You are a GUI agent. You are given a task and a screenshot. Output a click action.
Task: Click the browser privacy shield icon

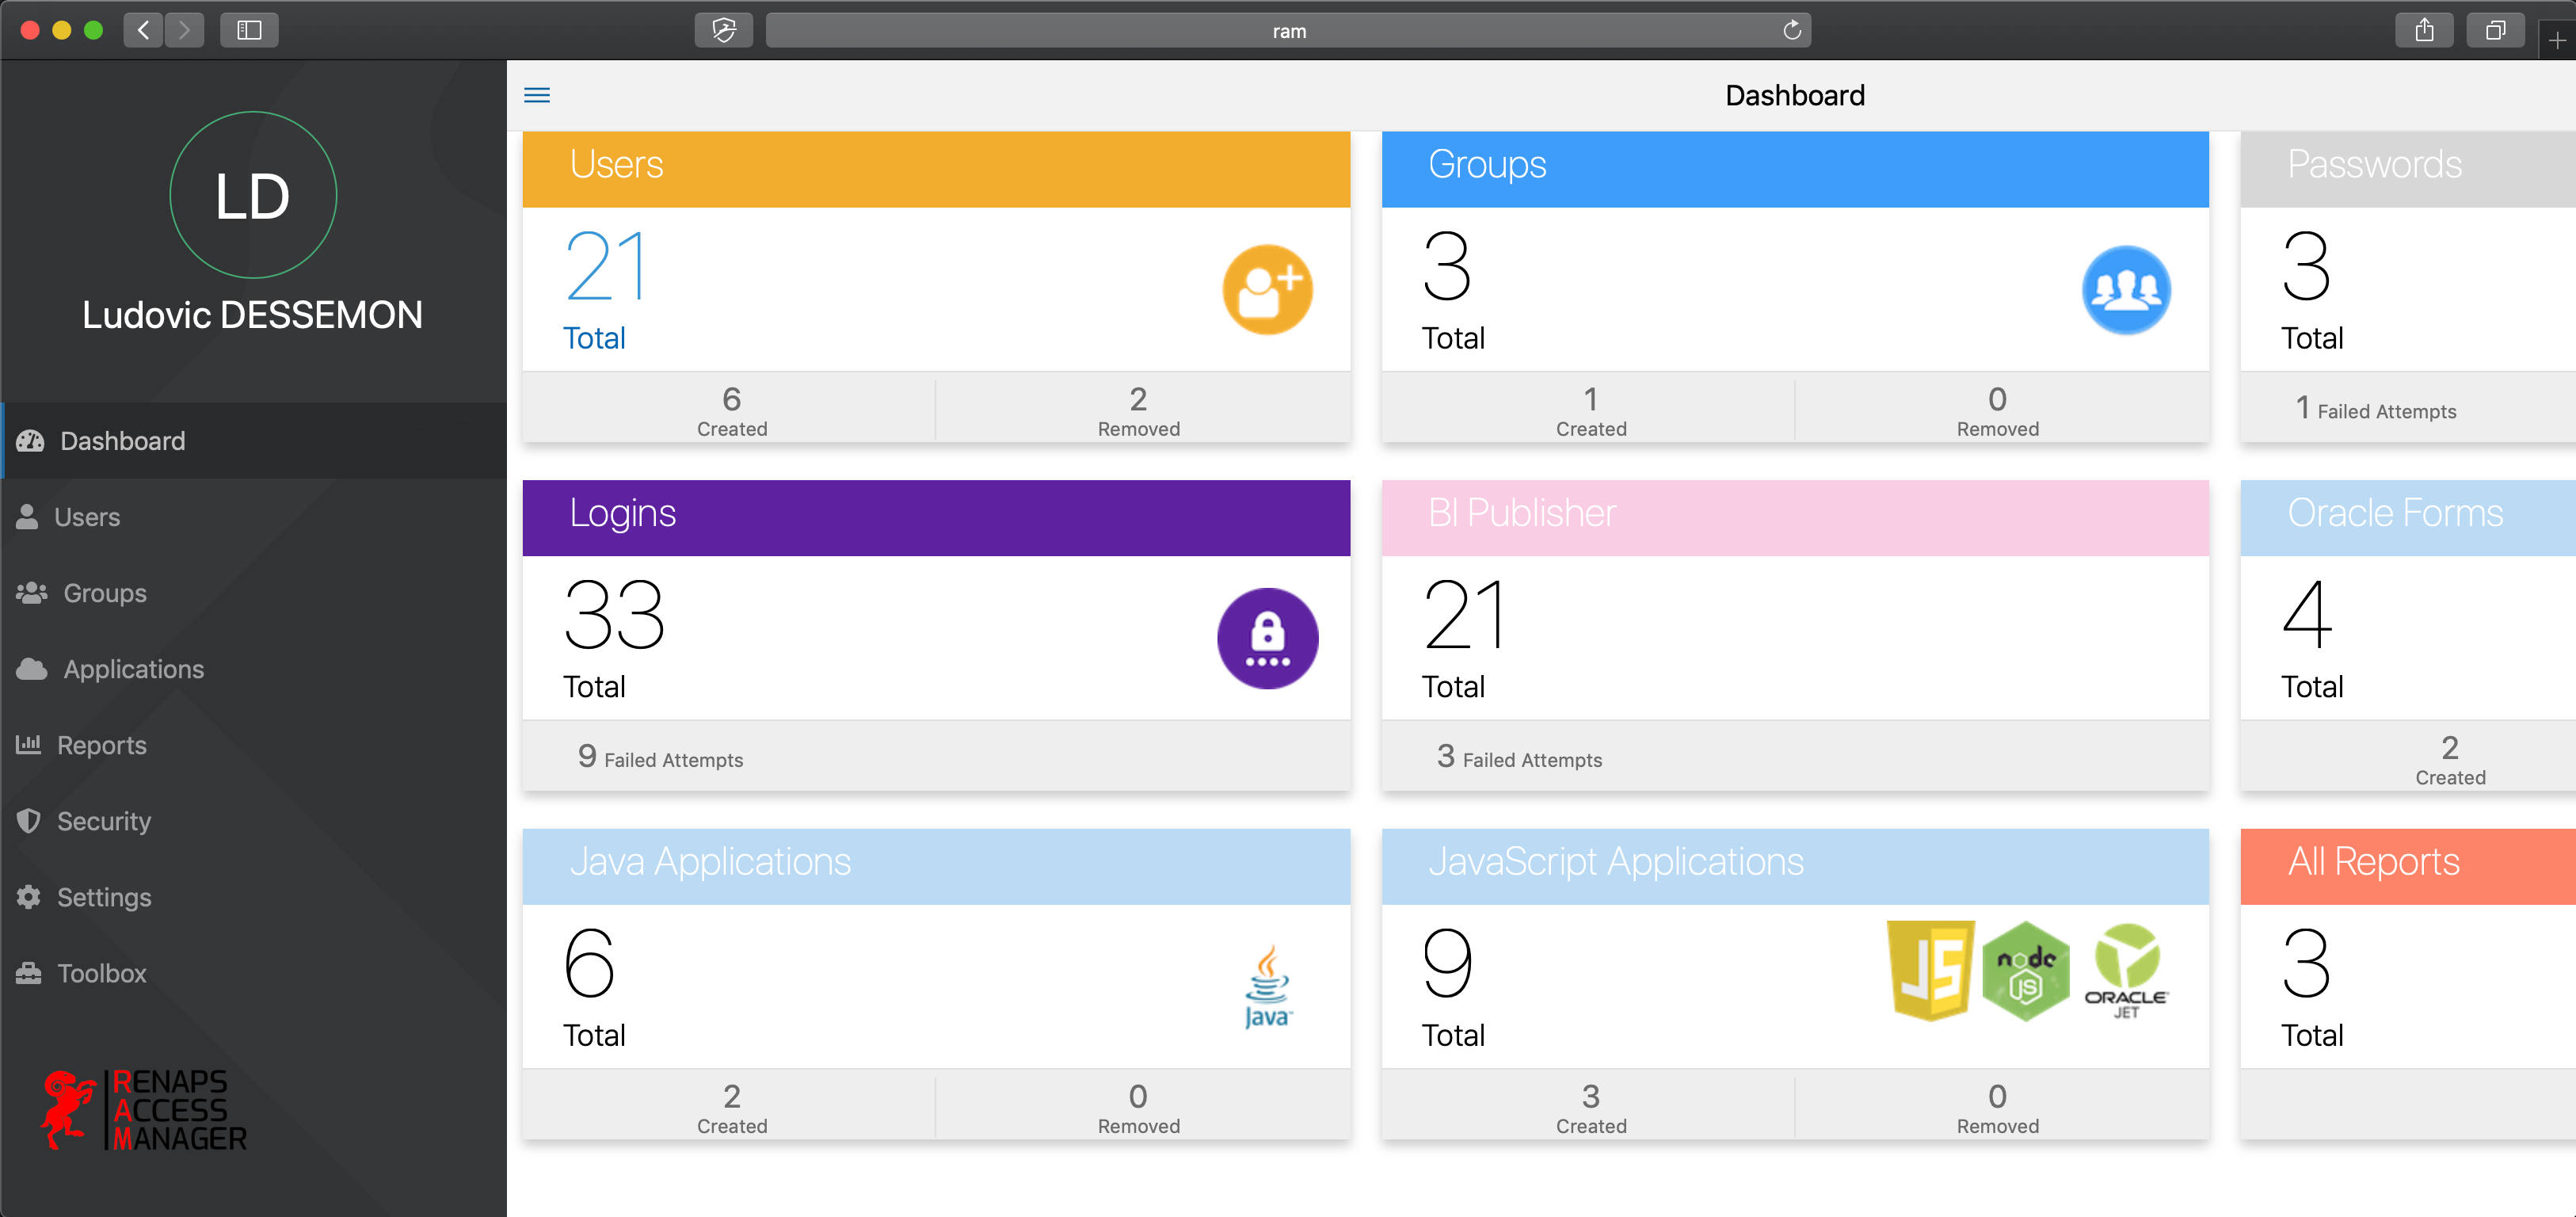click(724, 30)
